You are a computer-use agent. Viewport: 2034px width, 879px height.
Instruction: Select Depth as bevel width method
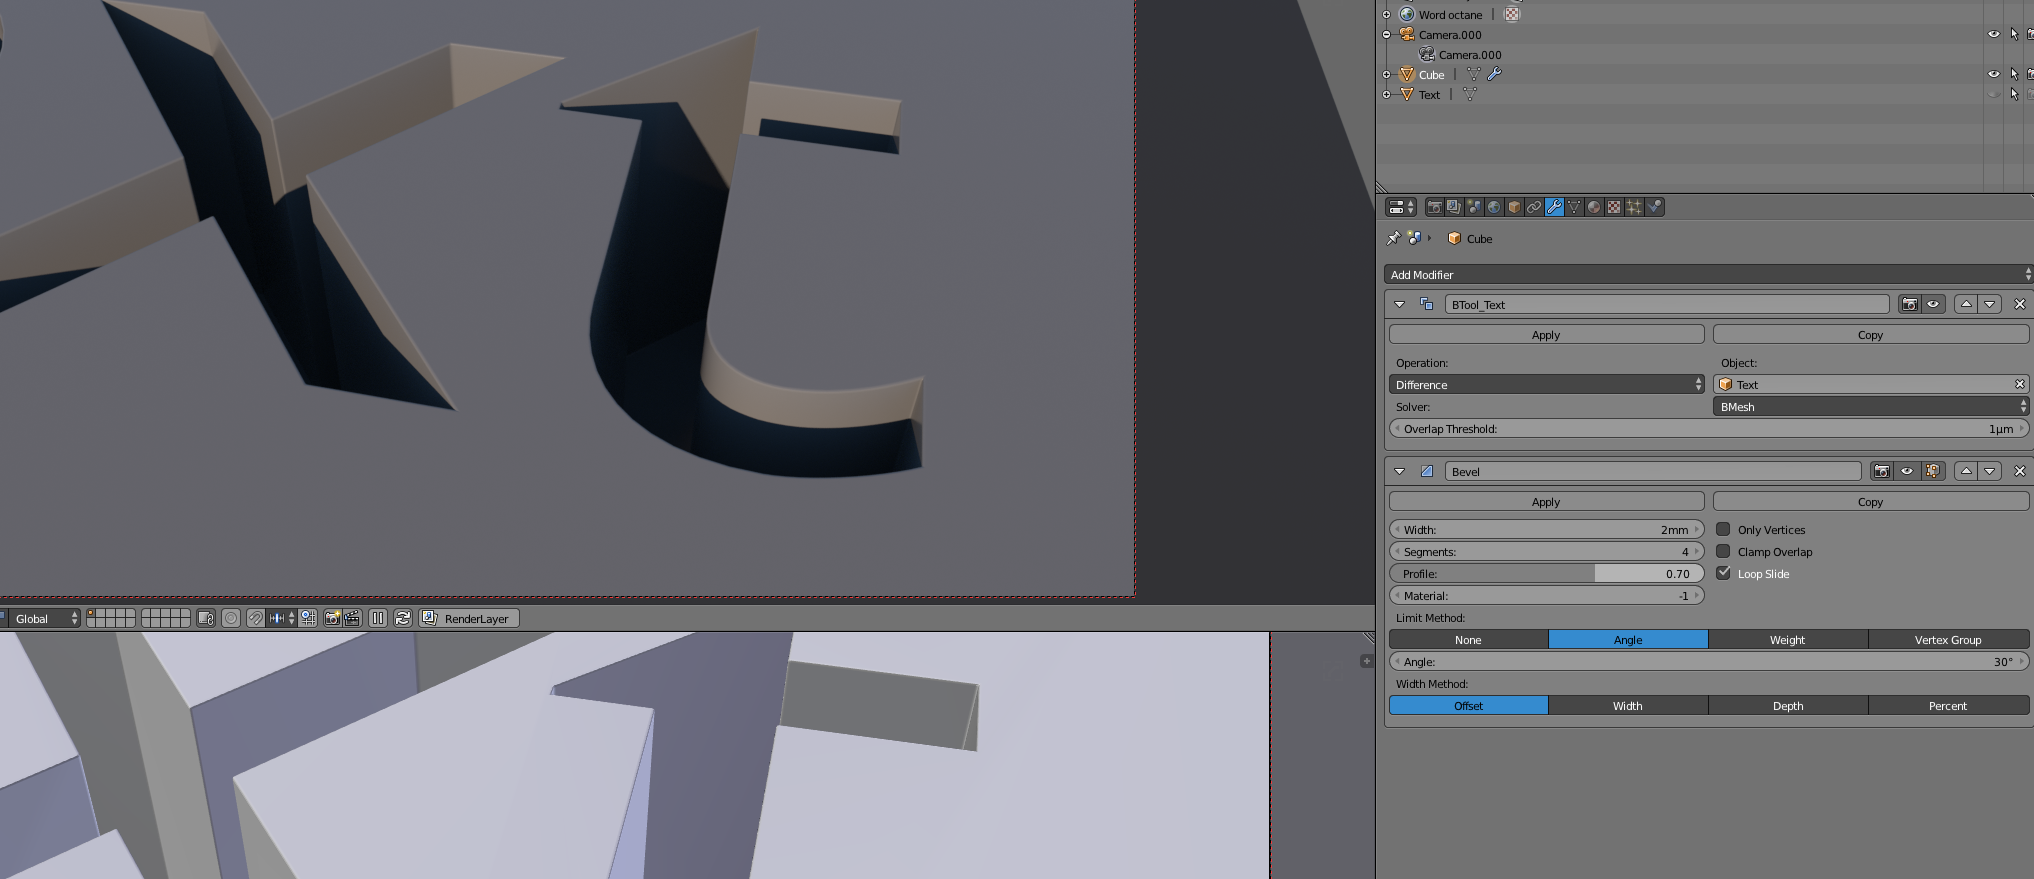click(x=1788, y=705)
